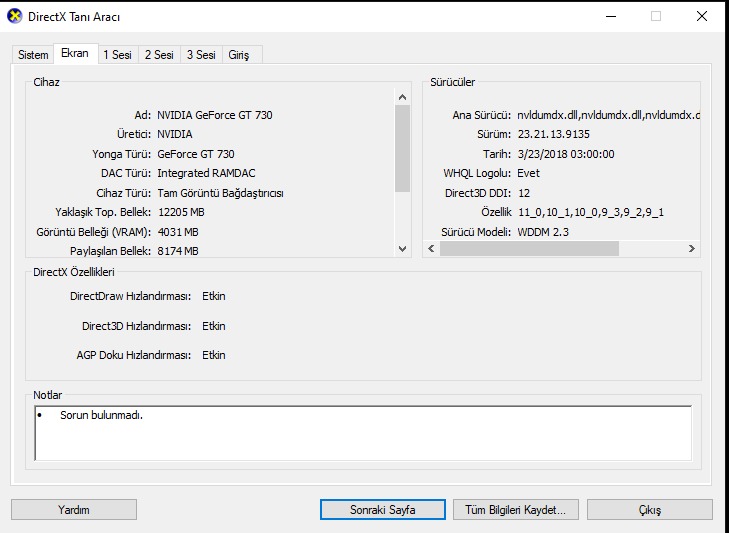The image size is (729, 533).
Task: Click the date 3/23/2018 03:00:00
Action: pyautogui.click(x=566, y=154)
